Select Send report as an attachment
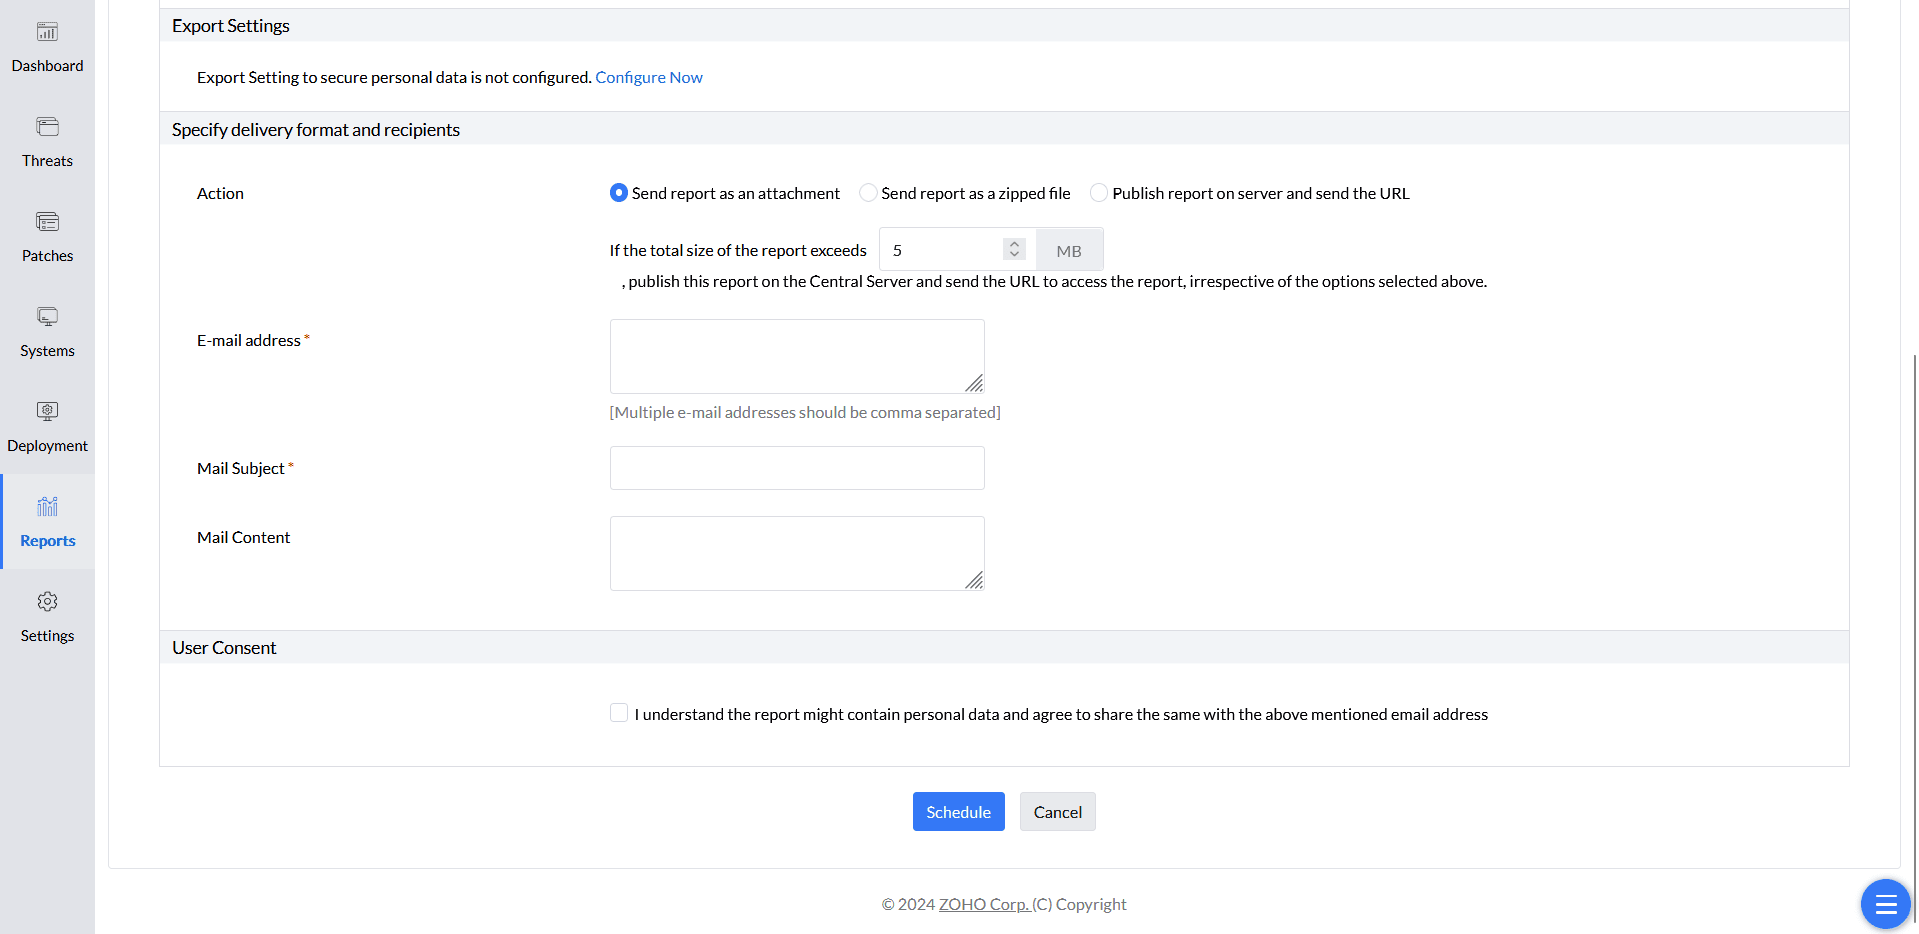Screen dimensions: 1919x934 (x=619, y=193)
